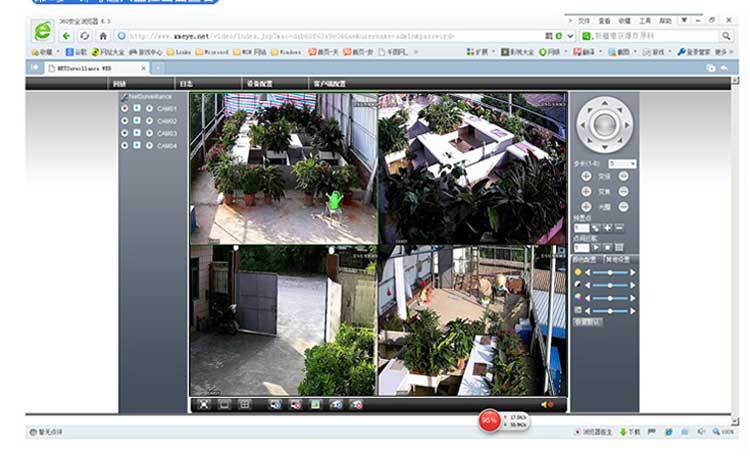Toggle the left round indicator for CAM02
This screenshot has height=460, width=750.
[x=124, y=121]
